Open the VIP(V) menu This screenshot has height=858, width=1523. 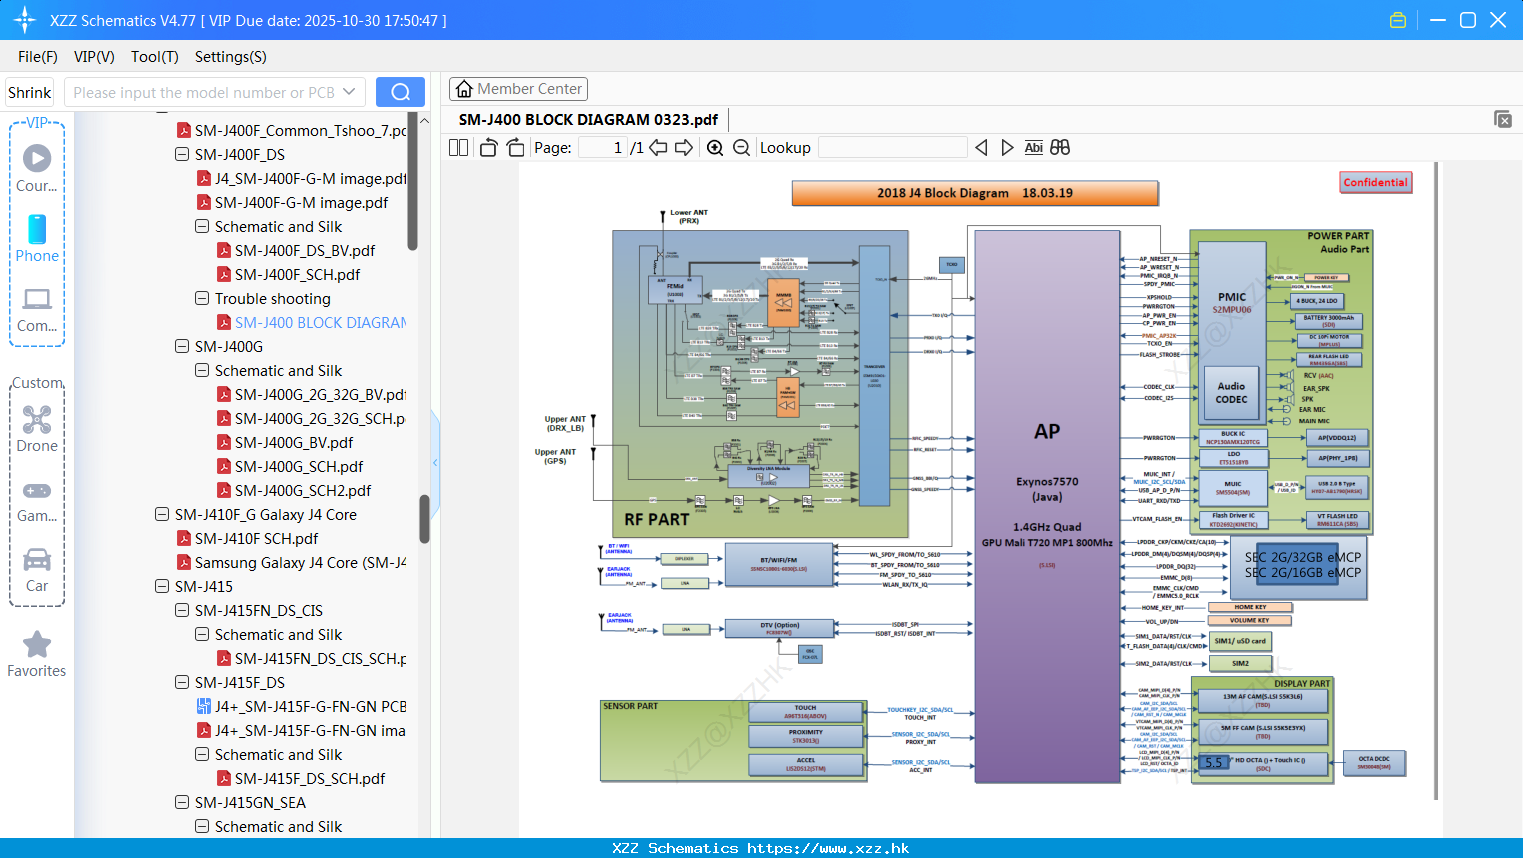tap(94, 57)
